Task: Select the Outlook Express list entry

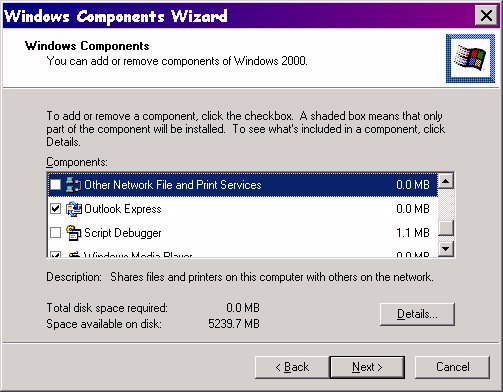Action: [x=243, y=209]
